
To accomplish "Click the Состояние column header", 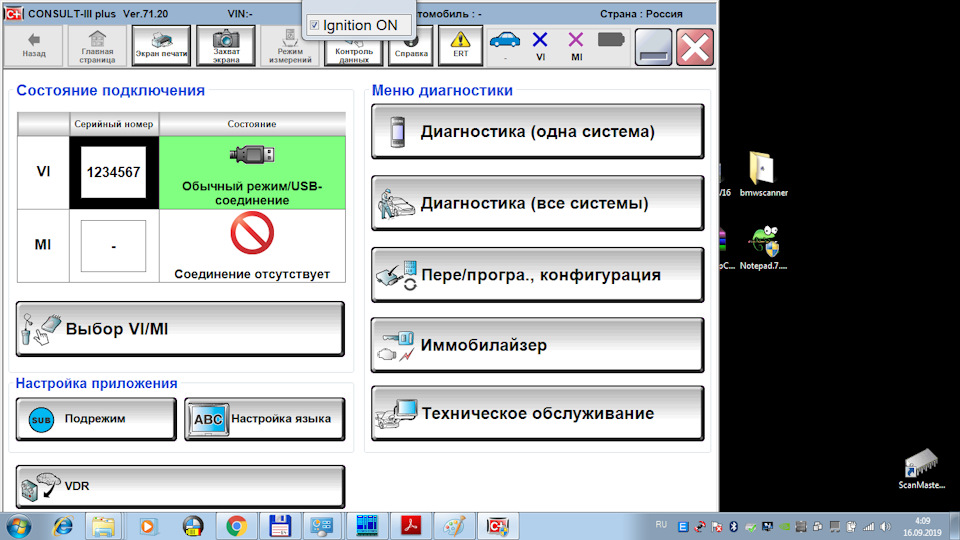I will [252, 124].
